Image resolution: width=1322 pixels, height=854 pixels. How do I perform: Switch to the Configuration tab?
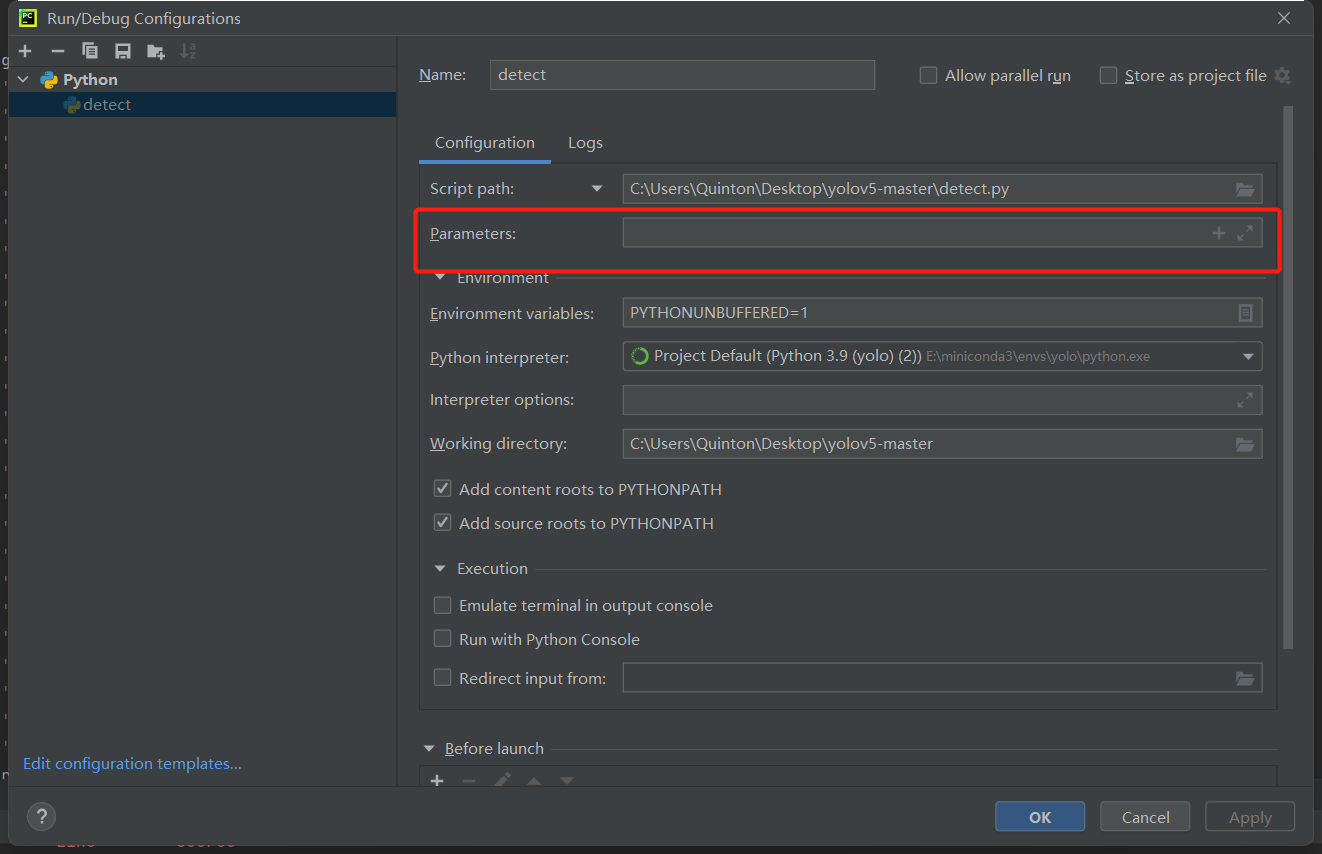click(x=485, y=143)
